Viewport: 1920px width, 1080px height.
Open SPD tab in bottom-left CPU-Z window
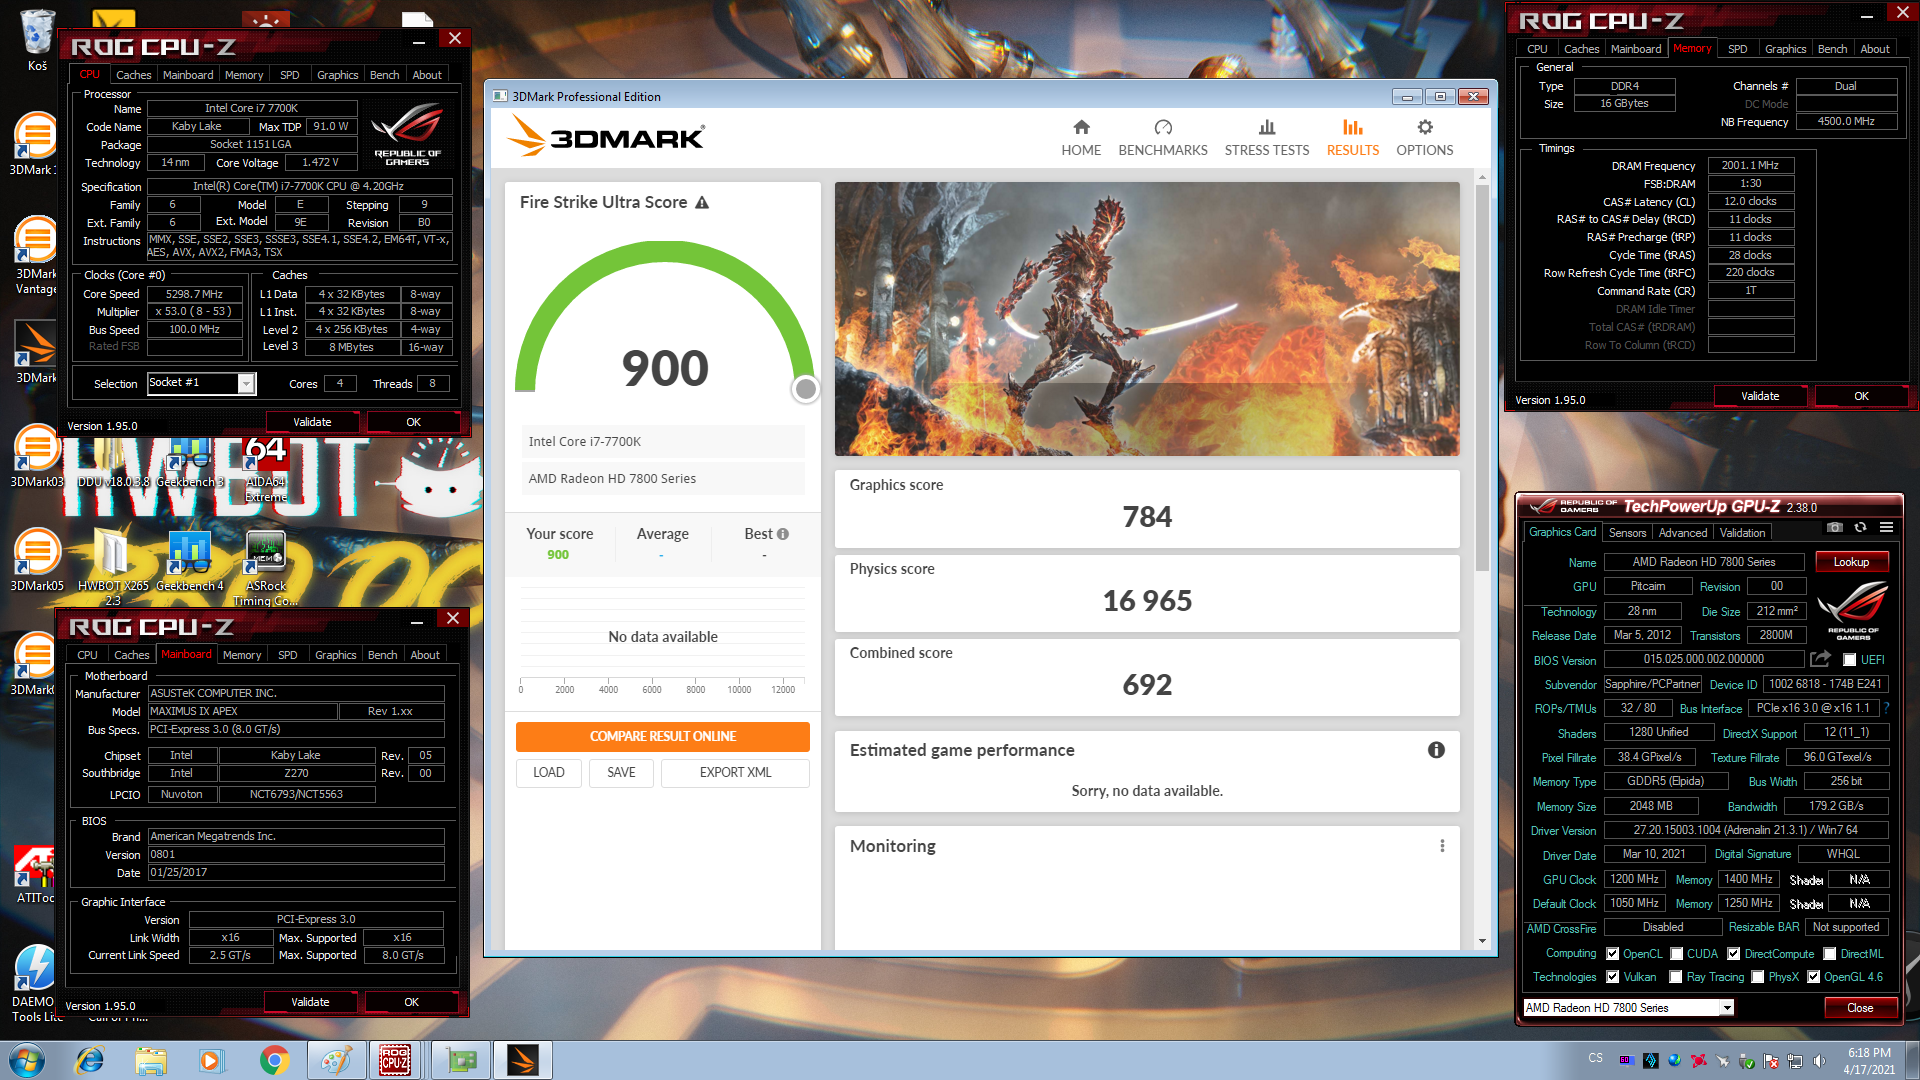point(288,655)
